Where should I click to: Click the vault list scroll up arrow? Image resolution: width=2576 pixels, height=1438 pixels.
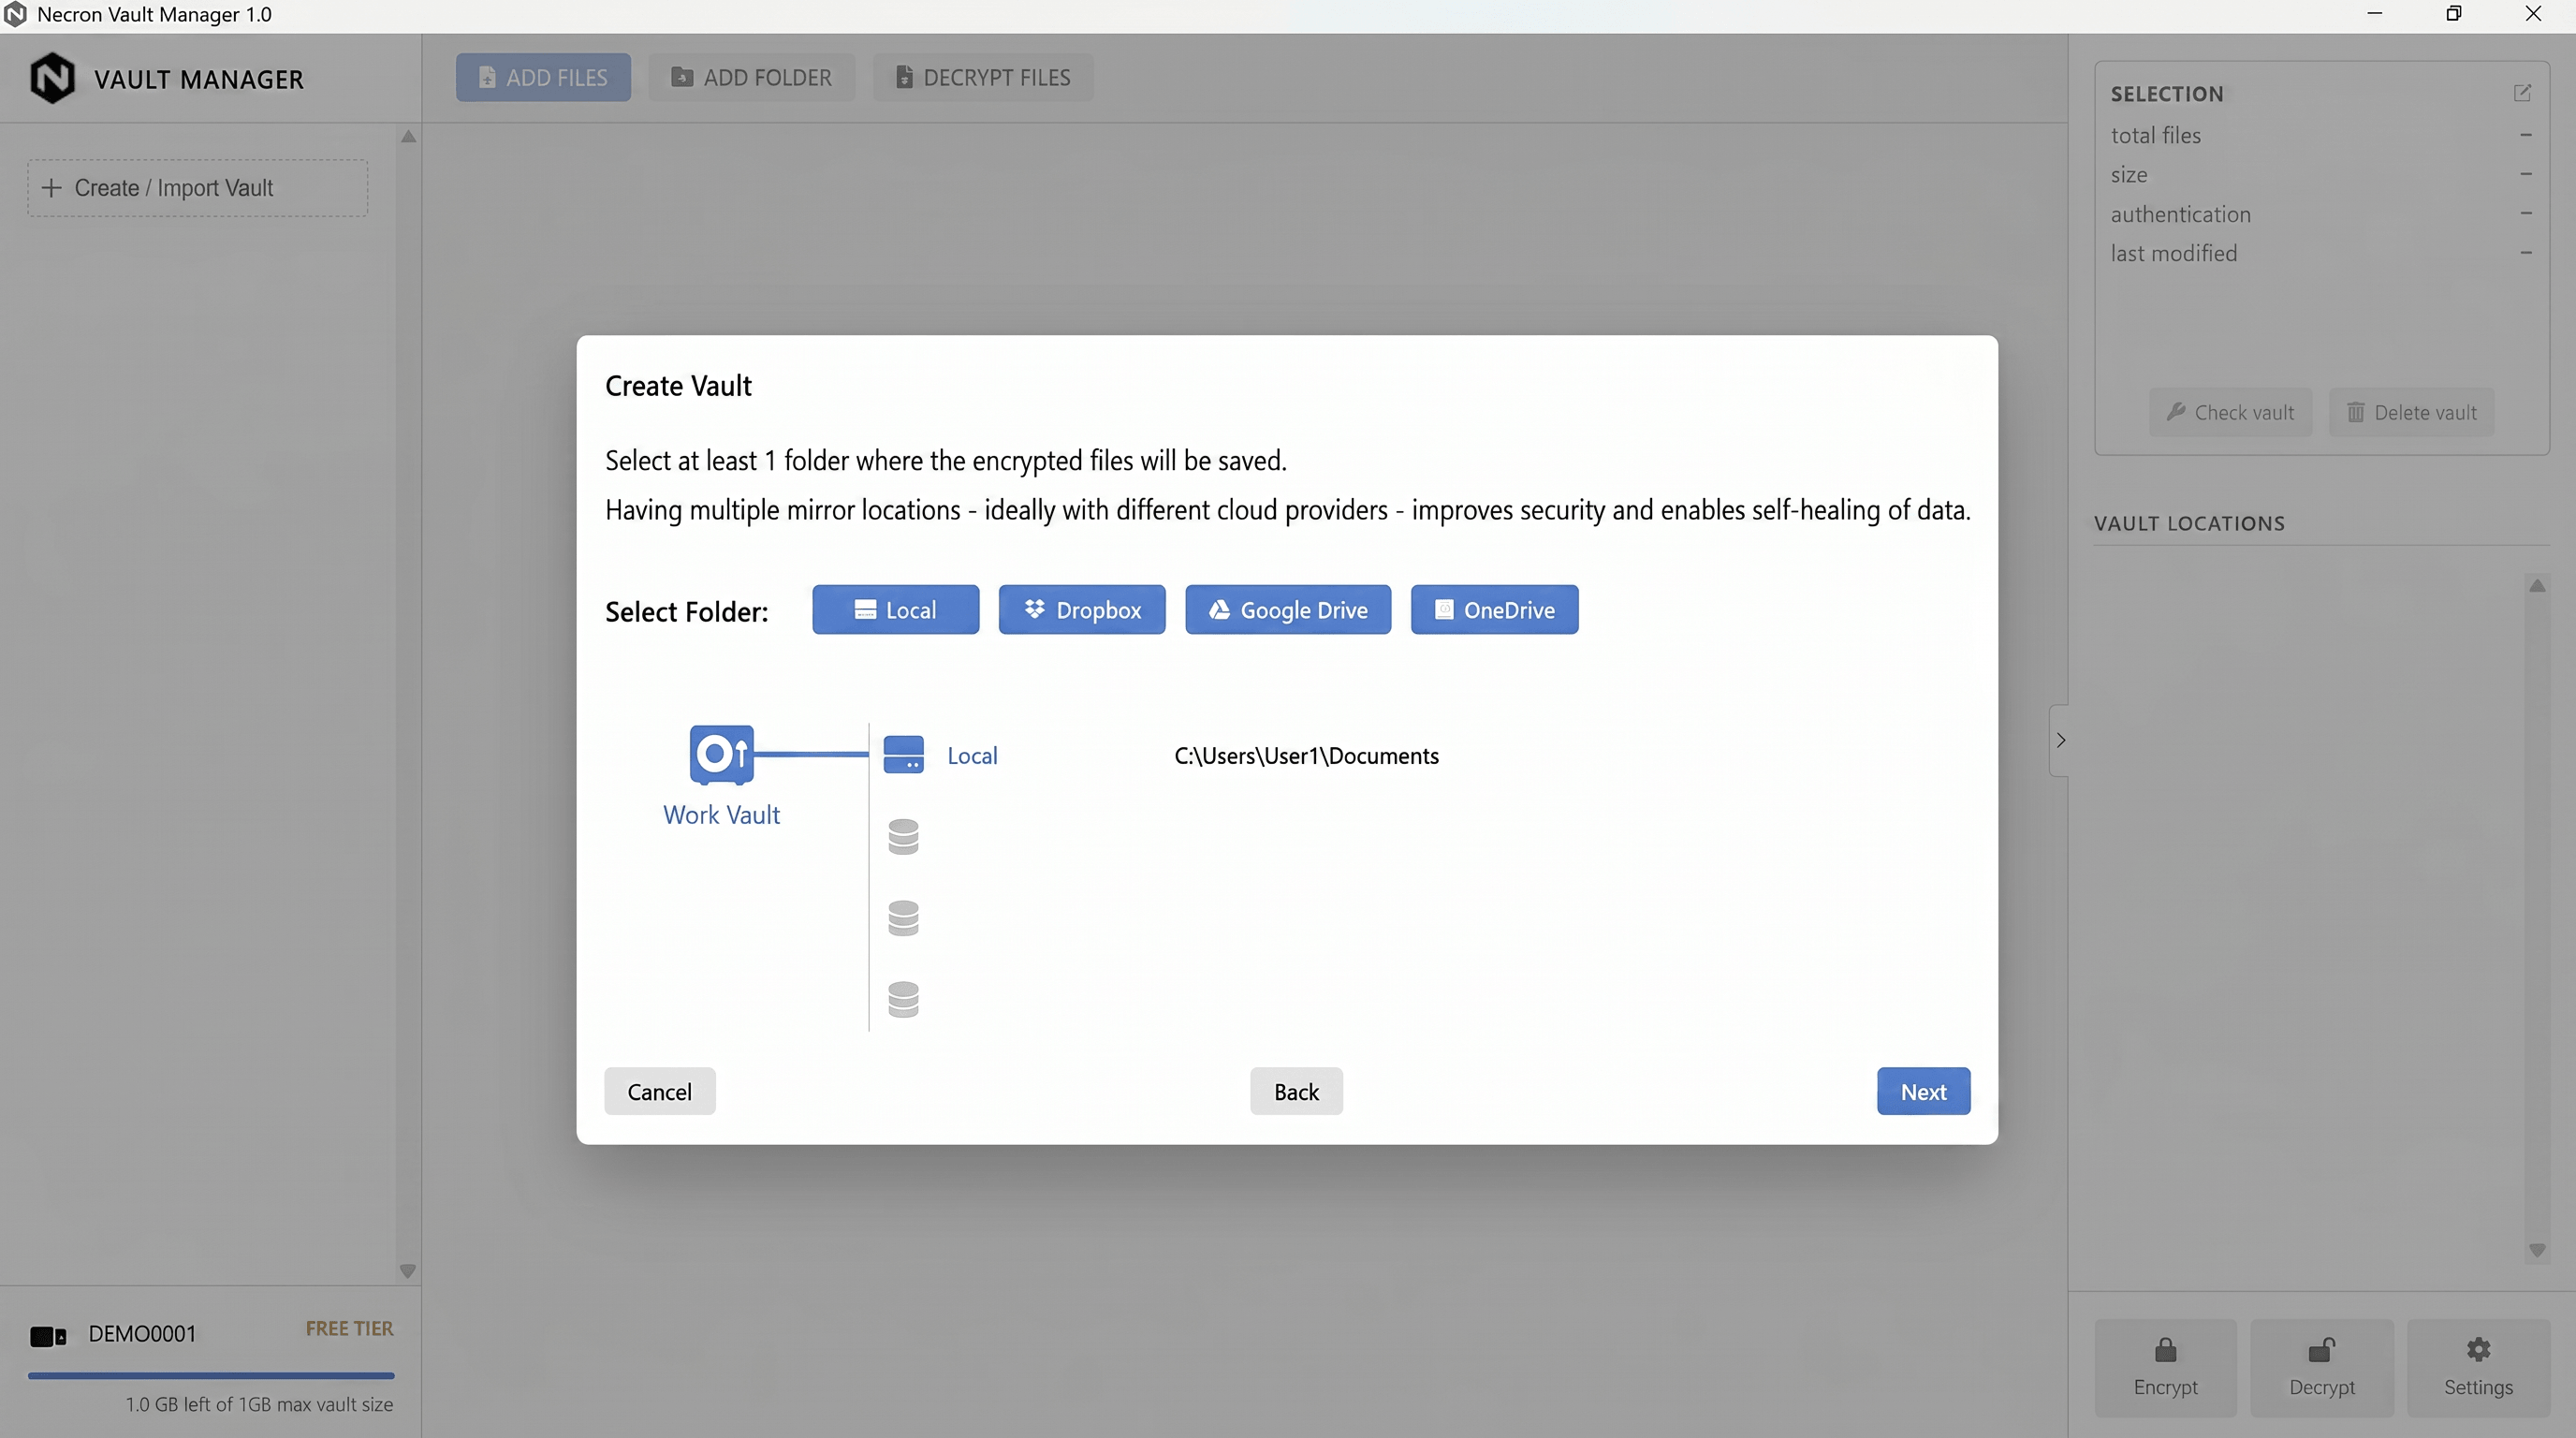coord(408,136)
